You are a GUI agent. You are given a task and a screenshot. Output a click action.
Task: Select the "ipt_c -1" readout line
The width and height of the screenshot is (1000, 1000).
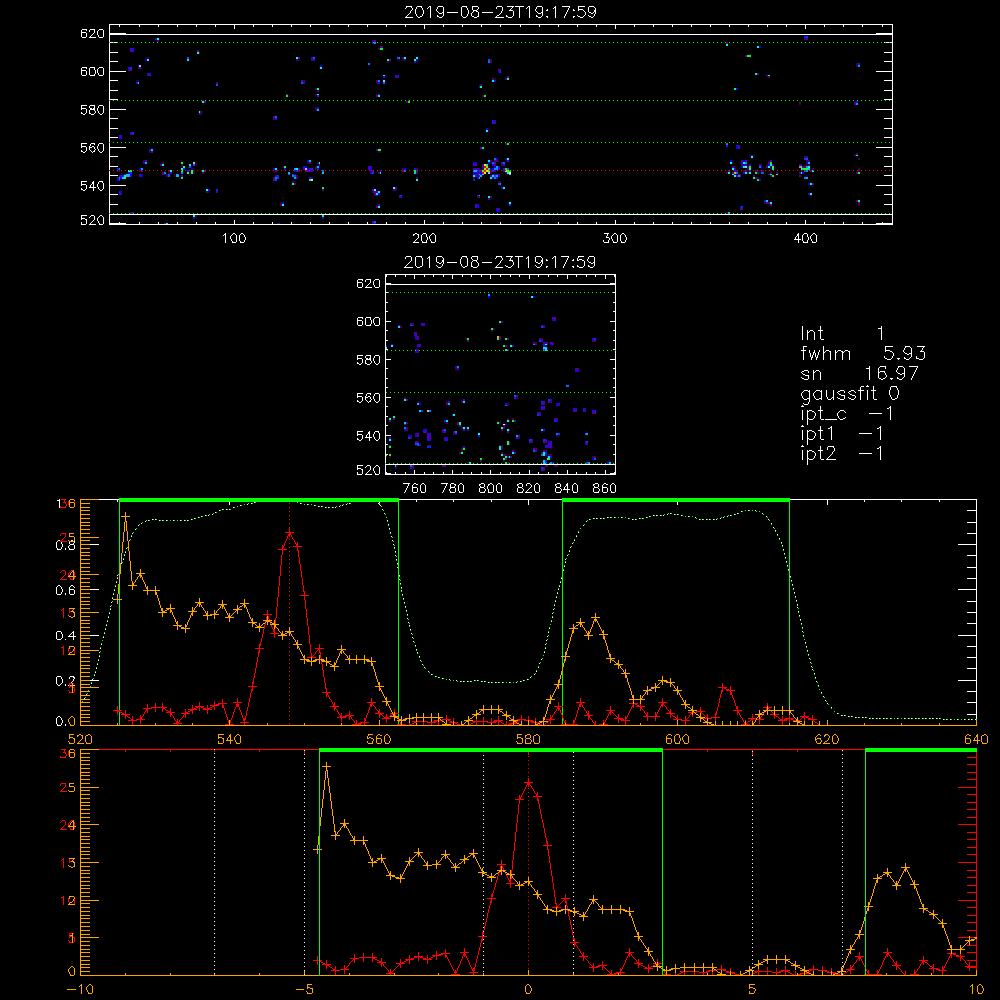847,413
